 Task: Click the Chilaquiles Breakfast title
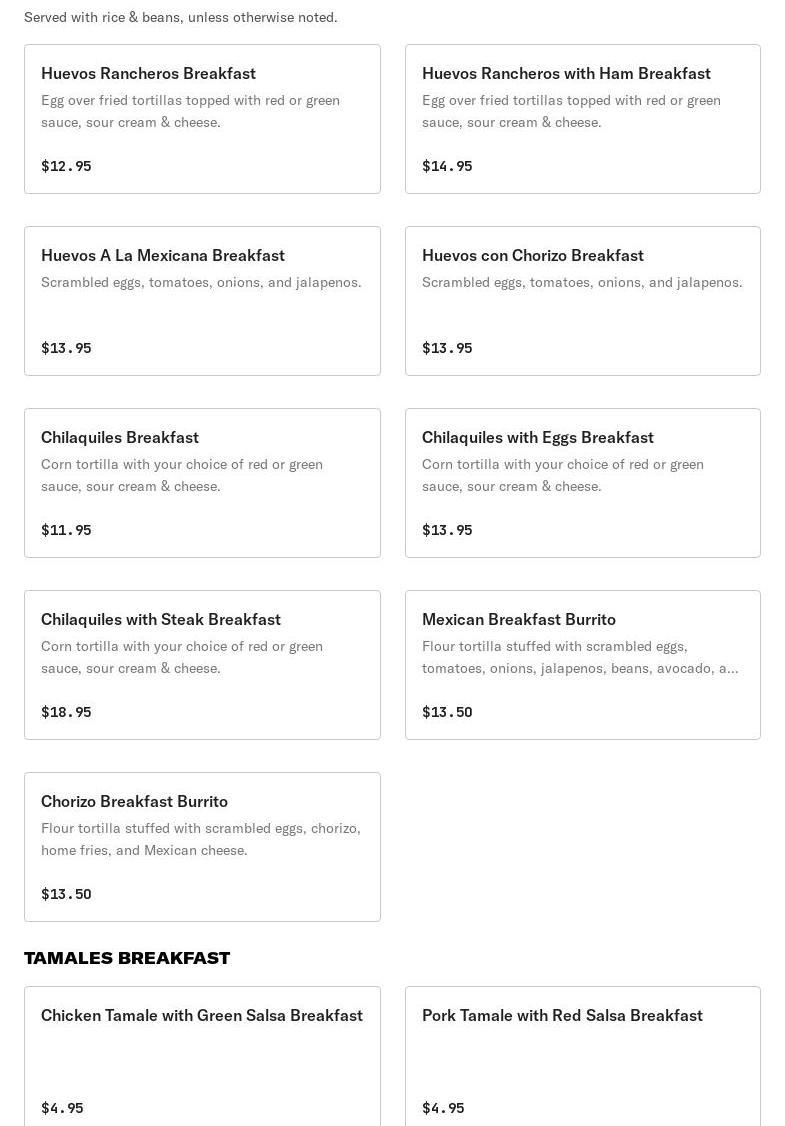(120, 437)
